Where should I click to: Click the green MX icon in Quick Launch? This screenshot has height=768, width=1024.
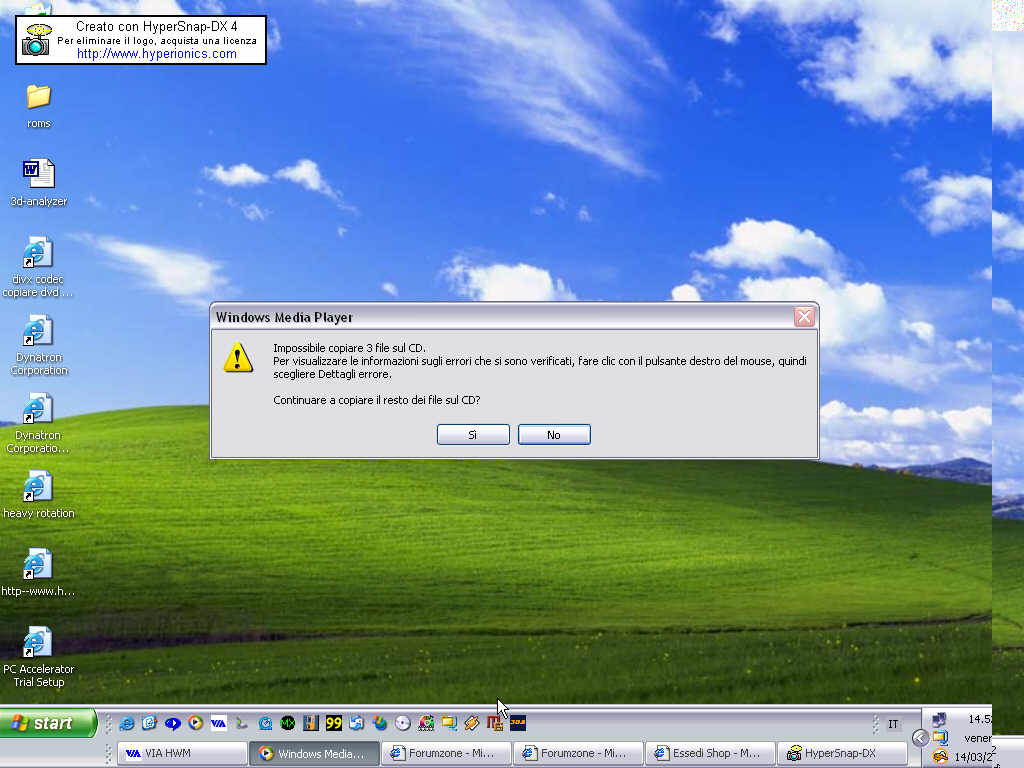(287, 723)
